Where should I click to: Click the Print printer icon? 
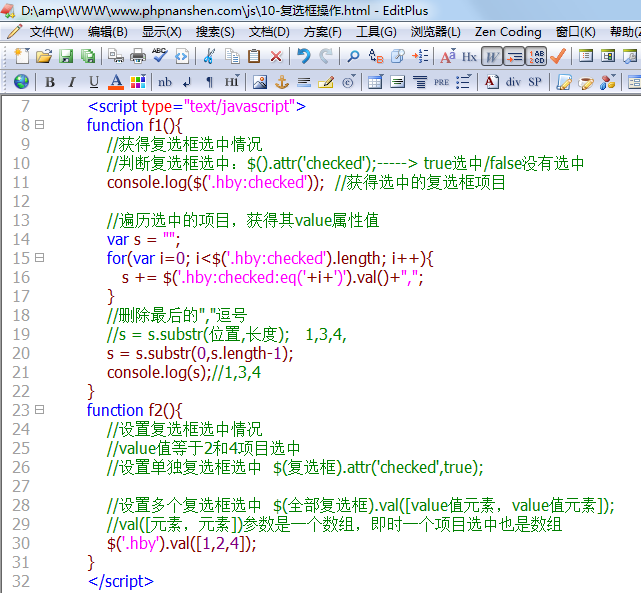pos(138,56)
